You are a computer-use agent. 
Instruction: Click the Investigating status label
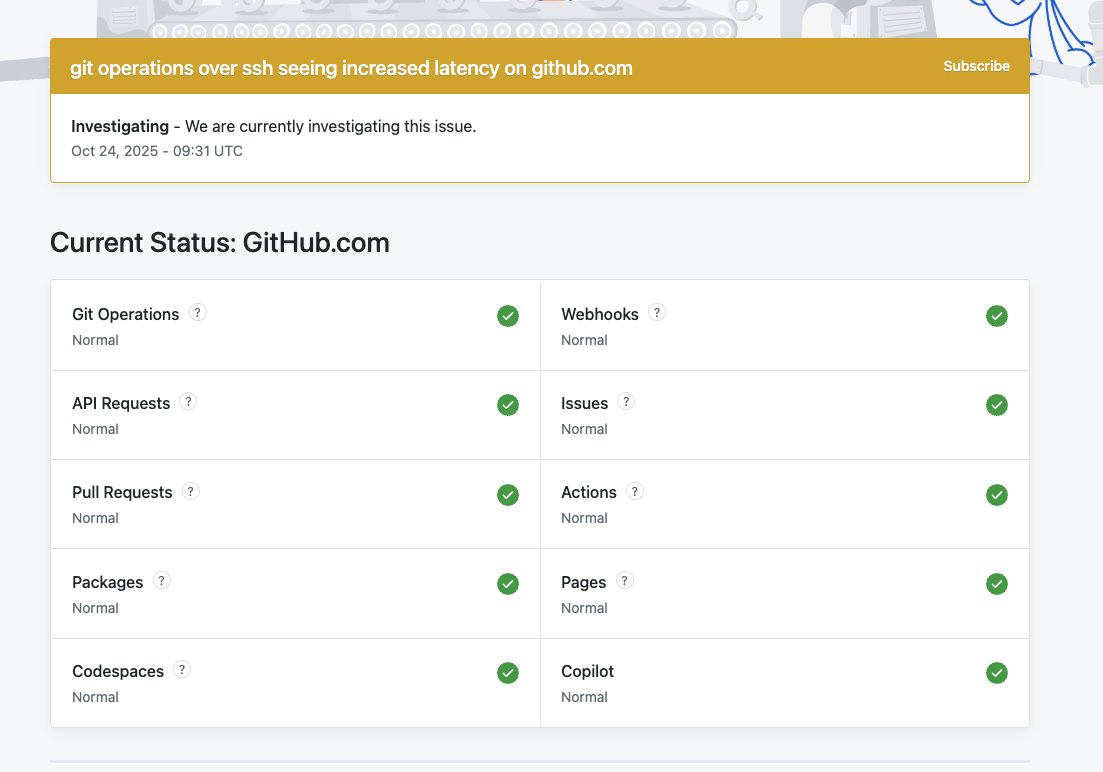(x=120, y=127)
